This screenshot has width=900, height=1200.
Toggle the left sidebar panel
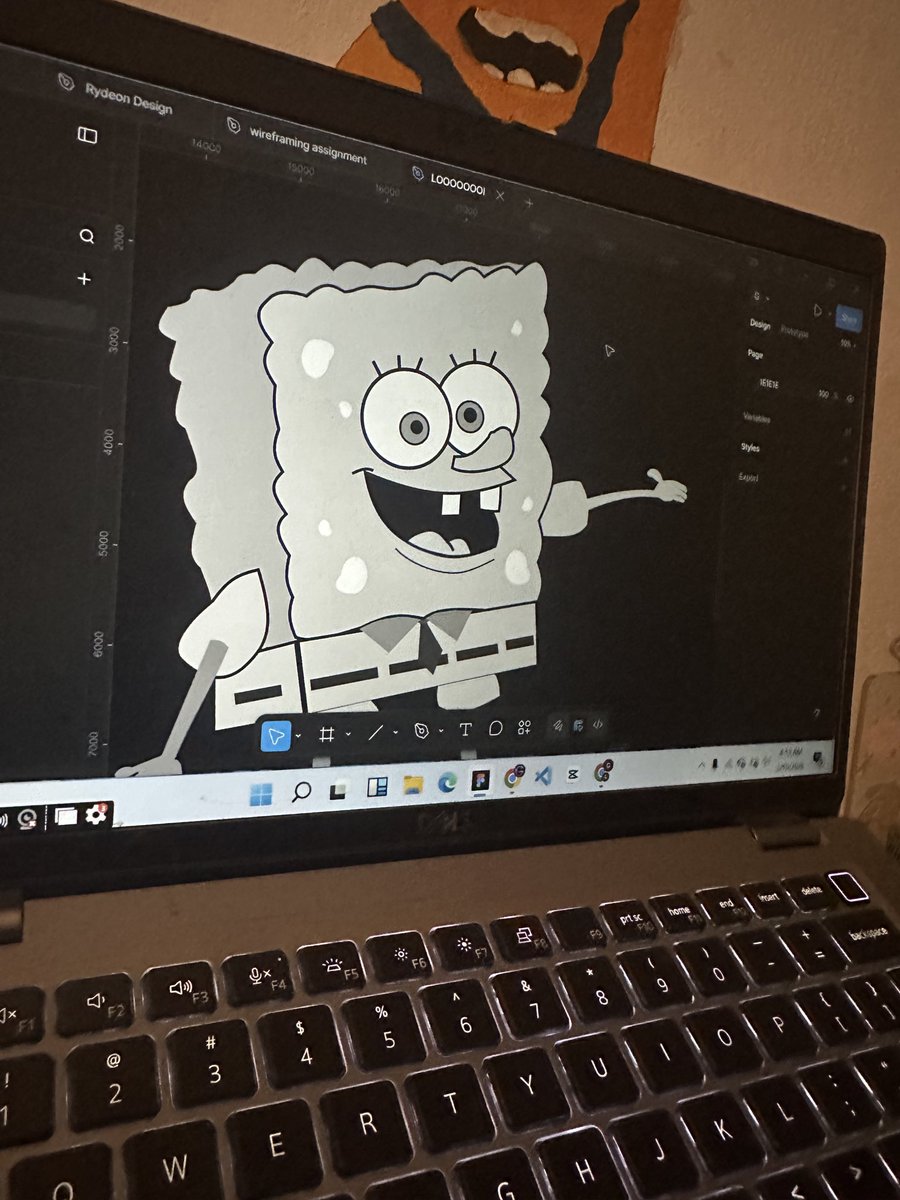pyautogui.click(x=87, y=135)
